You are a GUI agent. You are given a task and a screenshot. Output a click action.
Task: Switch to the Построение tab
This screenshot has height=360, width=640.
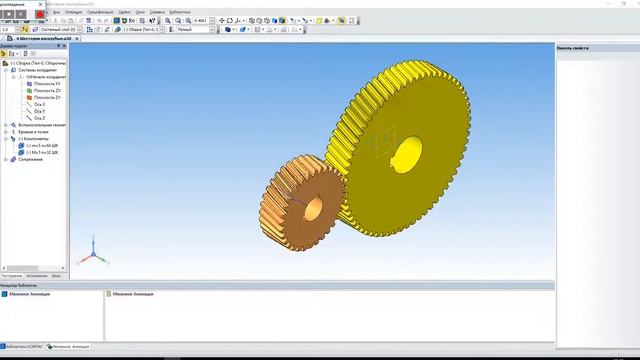pyautogui.click(x=11, y=276)
